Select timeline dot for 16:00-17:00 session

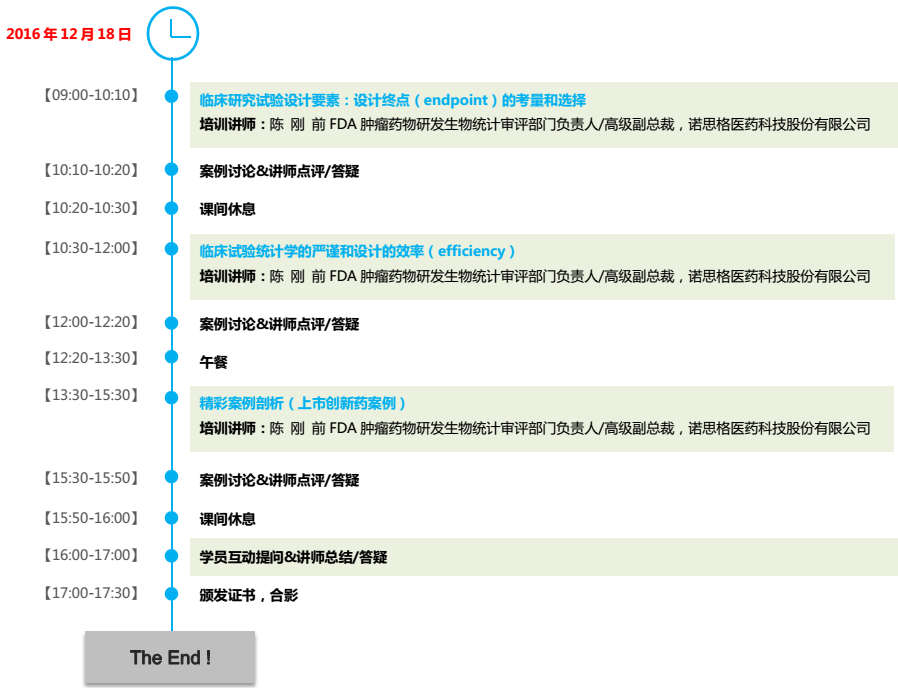[x=171, y=556]
